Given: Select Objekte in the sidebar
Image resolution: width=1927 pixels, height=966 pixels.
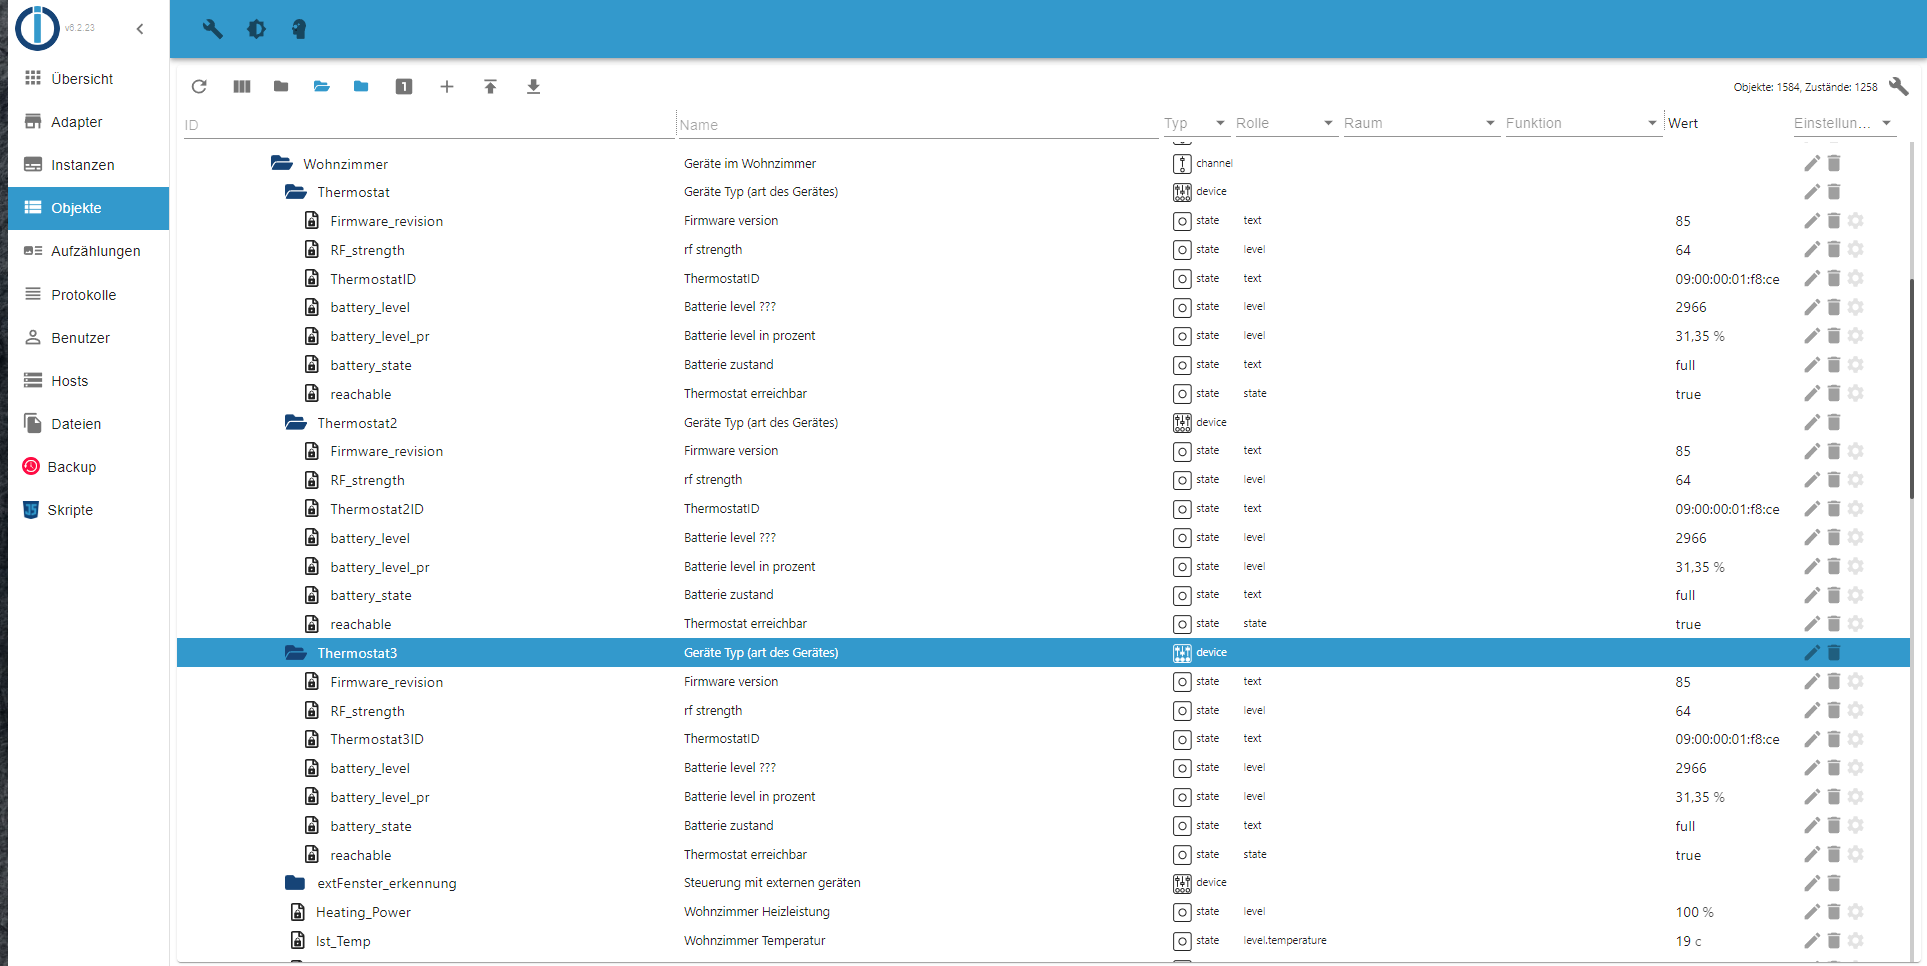Looking at the screenshot, I should click(88, 208).
